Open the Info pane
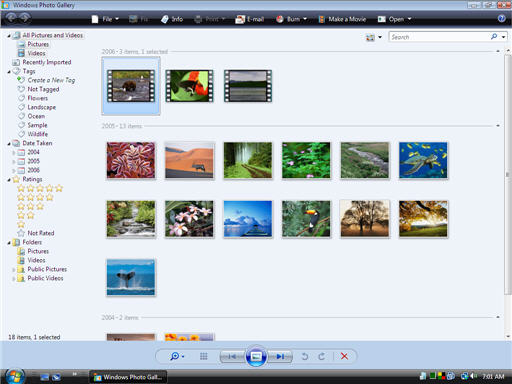This screenshot has width=512, height=384. [x=172, y=19]
